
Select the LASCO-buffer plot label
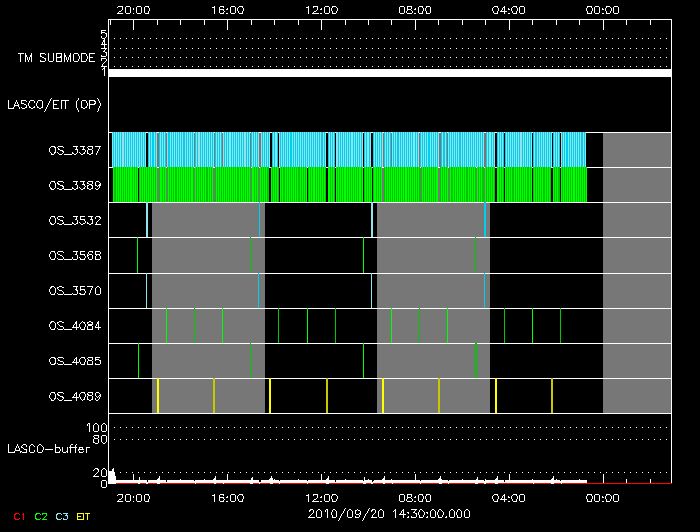click(x=47, y=449)
